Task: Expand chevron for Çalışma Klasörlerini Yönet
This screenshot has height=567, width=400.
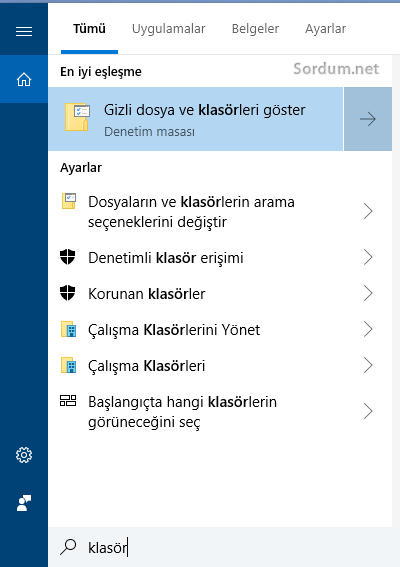Action: (368, 329)
